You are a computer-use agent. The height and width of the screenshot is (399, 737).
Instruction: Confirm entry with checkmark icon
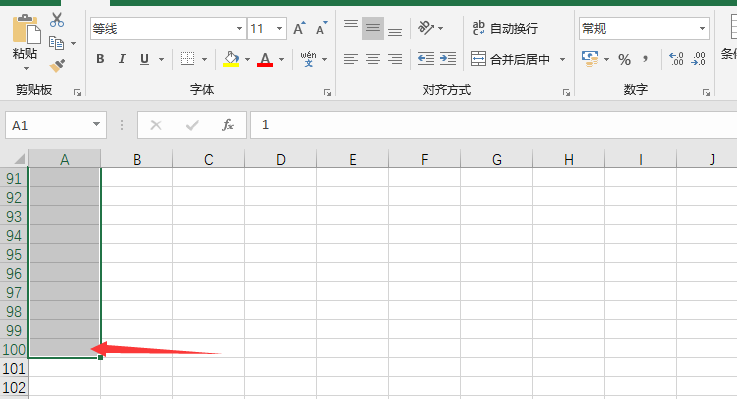click(x=192, y=125)
